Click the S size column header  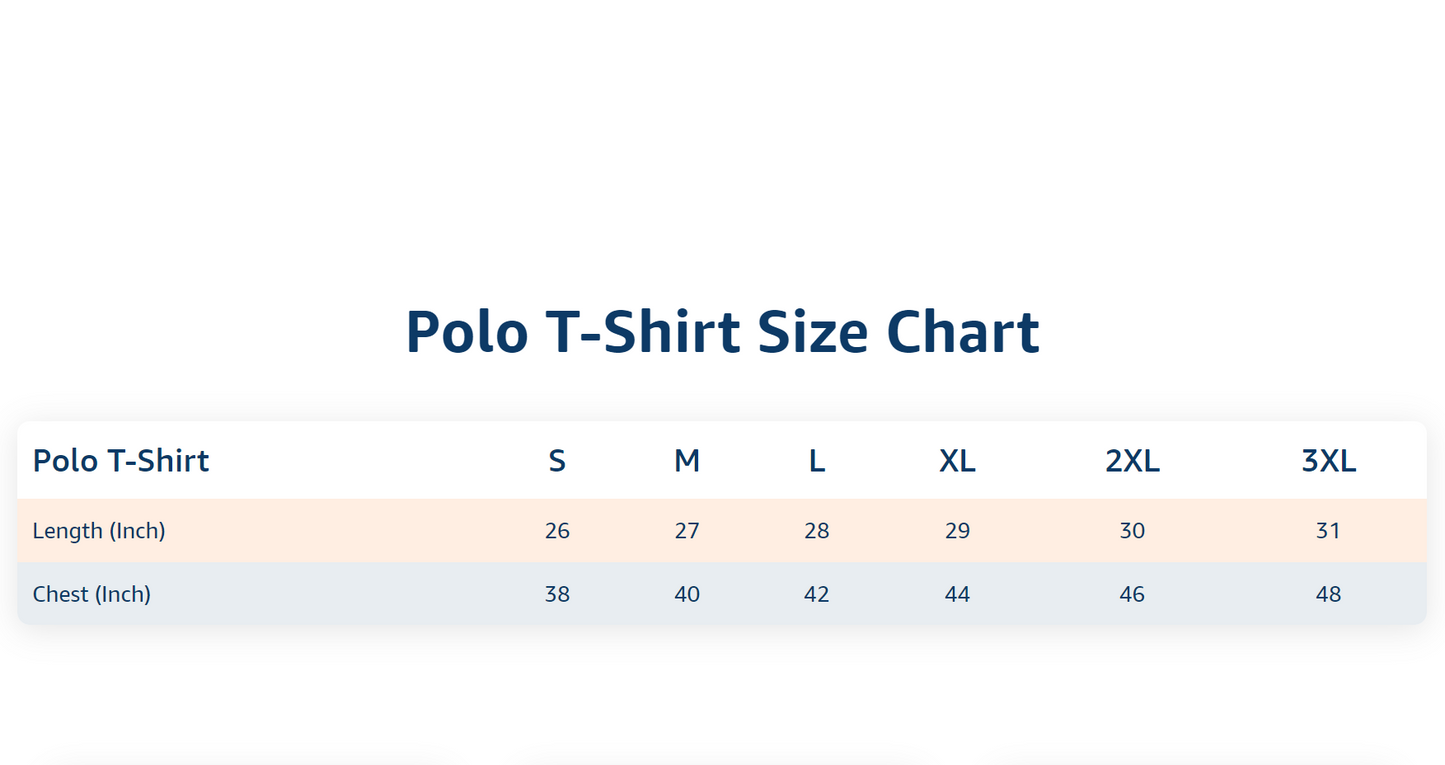tap(557, 461)
